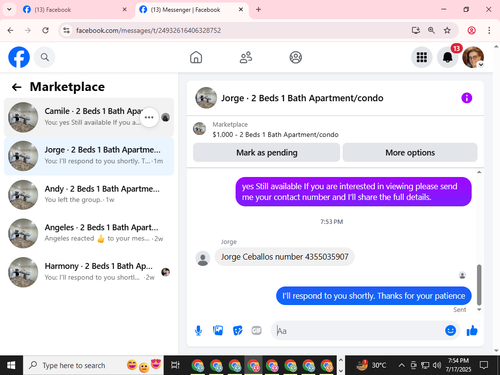Click chat scroll down arrow

click(x=479, y=310)
